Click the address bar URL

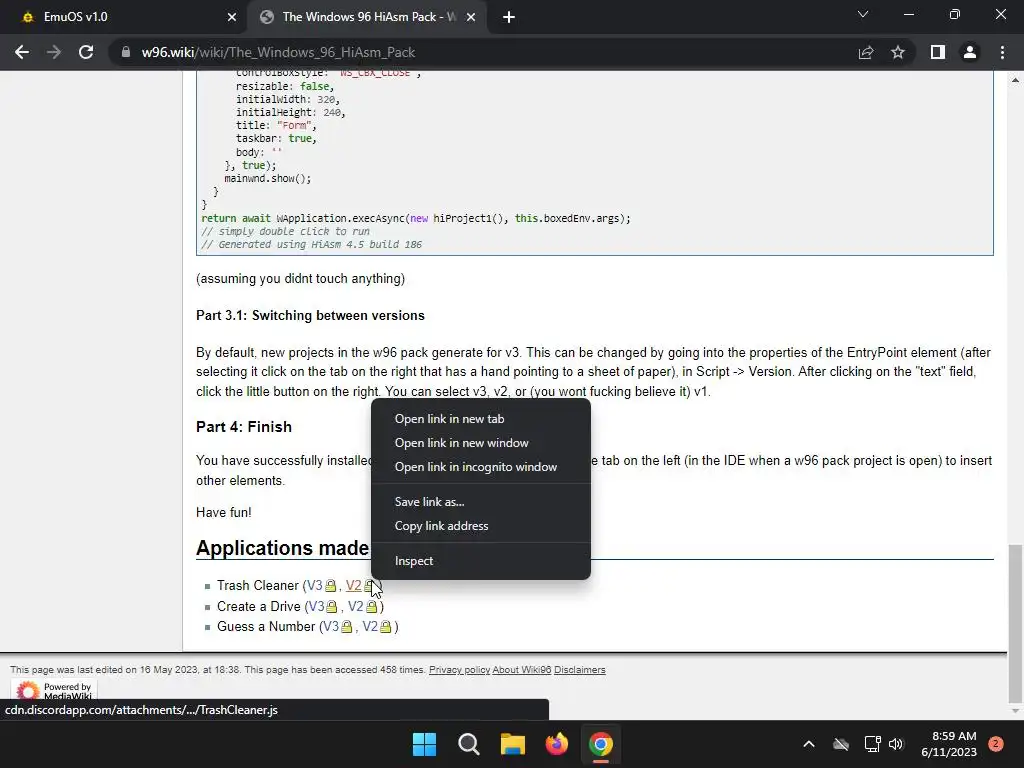coord(278,52)
